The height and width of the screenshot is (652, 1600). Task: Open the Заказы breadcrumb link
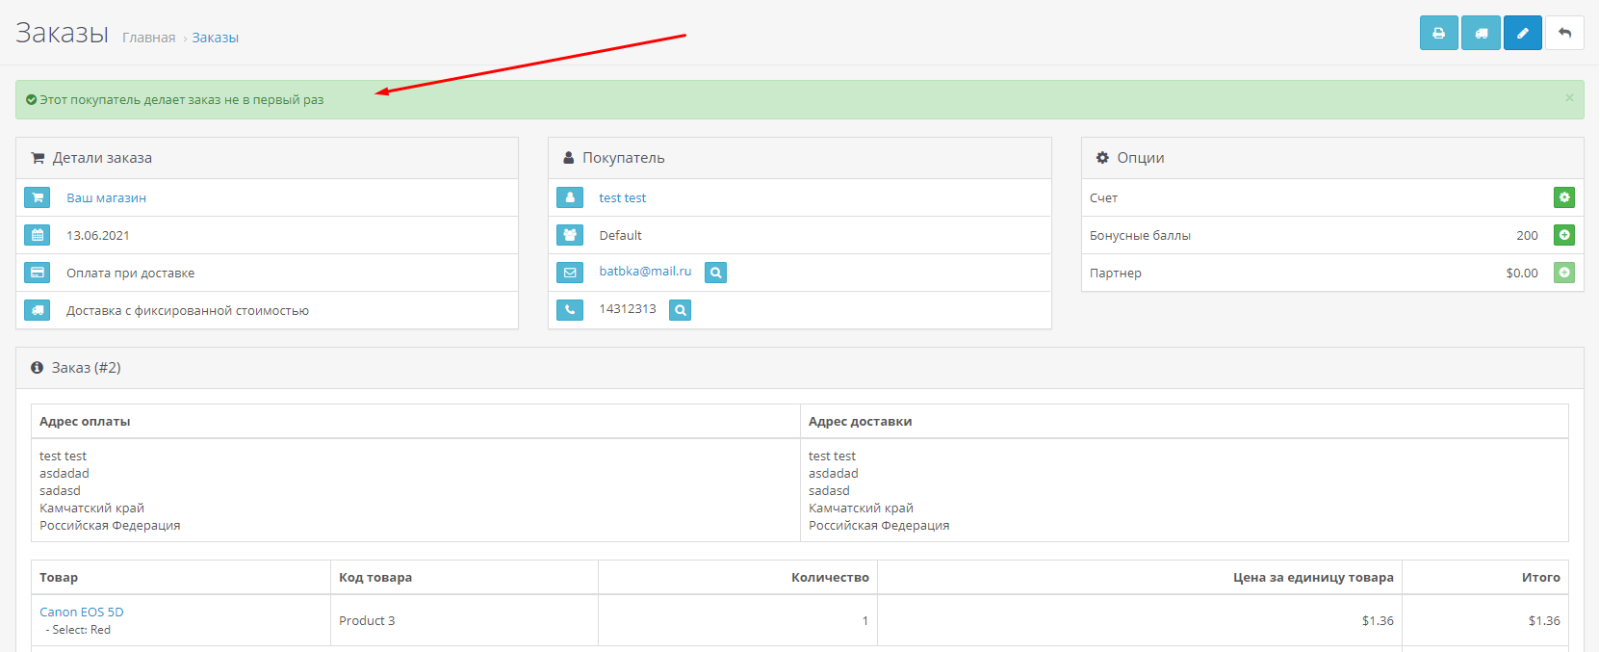pyautogui.click(x=215, y=38)
